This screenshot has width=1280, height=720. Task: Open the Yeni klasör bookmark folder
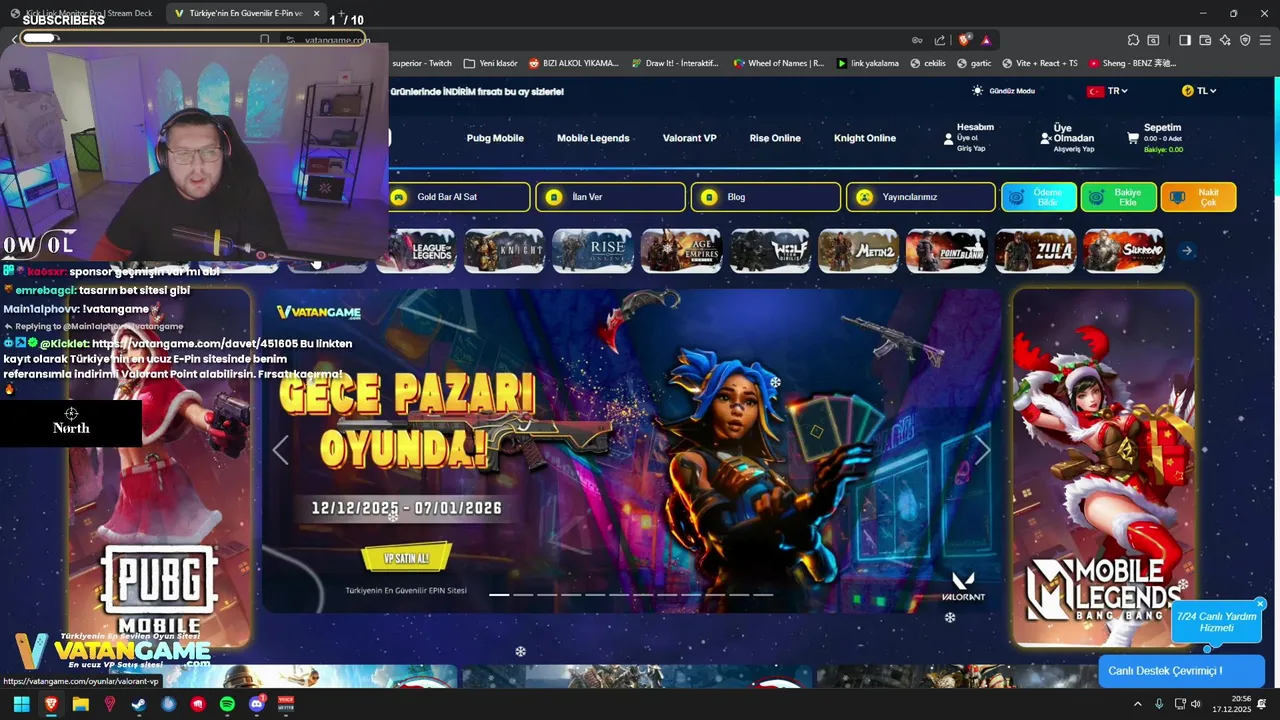pyautogui.click(x=491, y=63)
